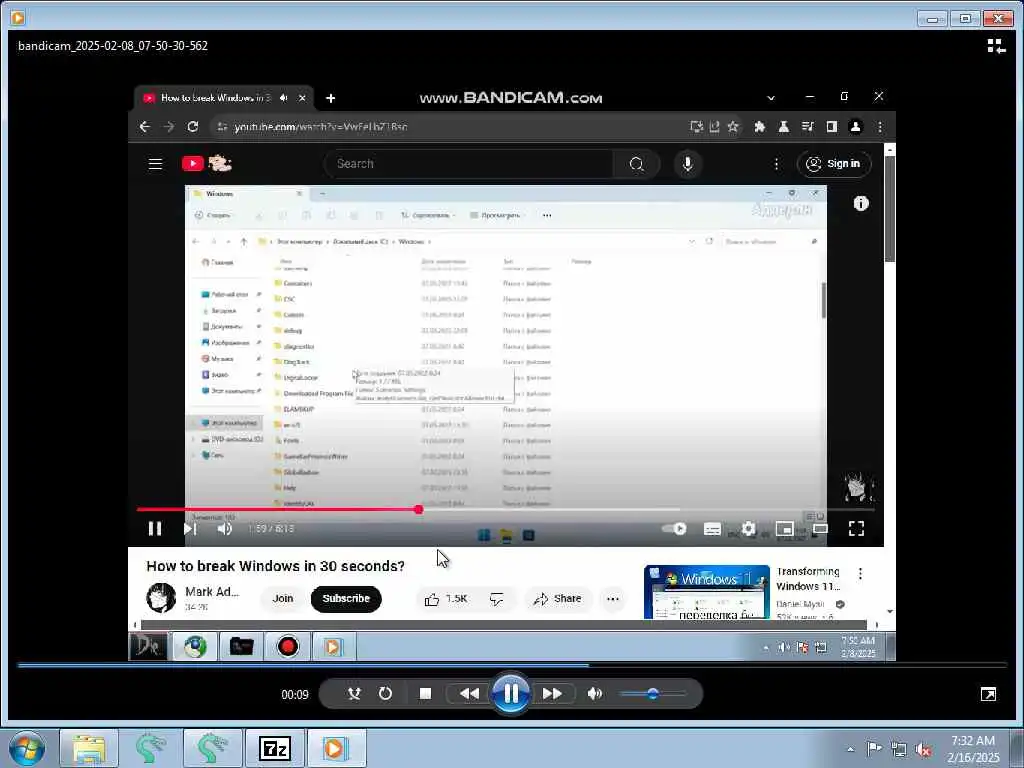Image resolution: width=1024 pixels, height=768 pixels.
Task: Stop playback with Media Player stop button
Action: [x=425, y=694]
